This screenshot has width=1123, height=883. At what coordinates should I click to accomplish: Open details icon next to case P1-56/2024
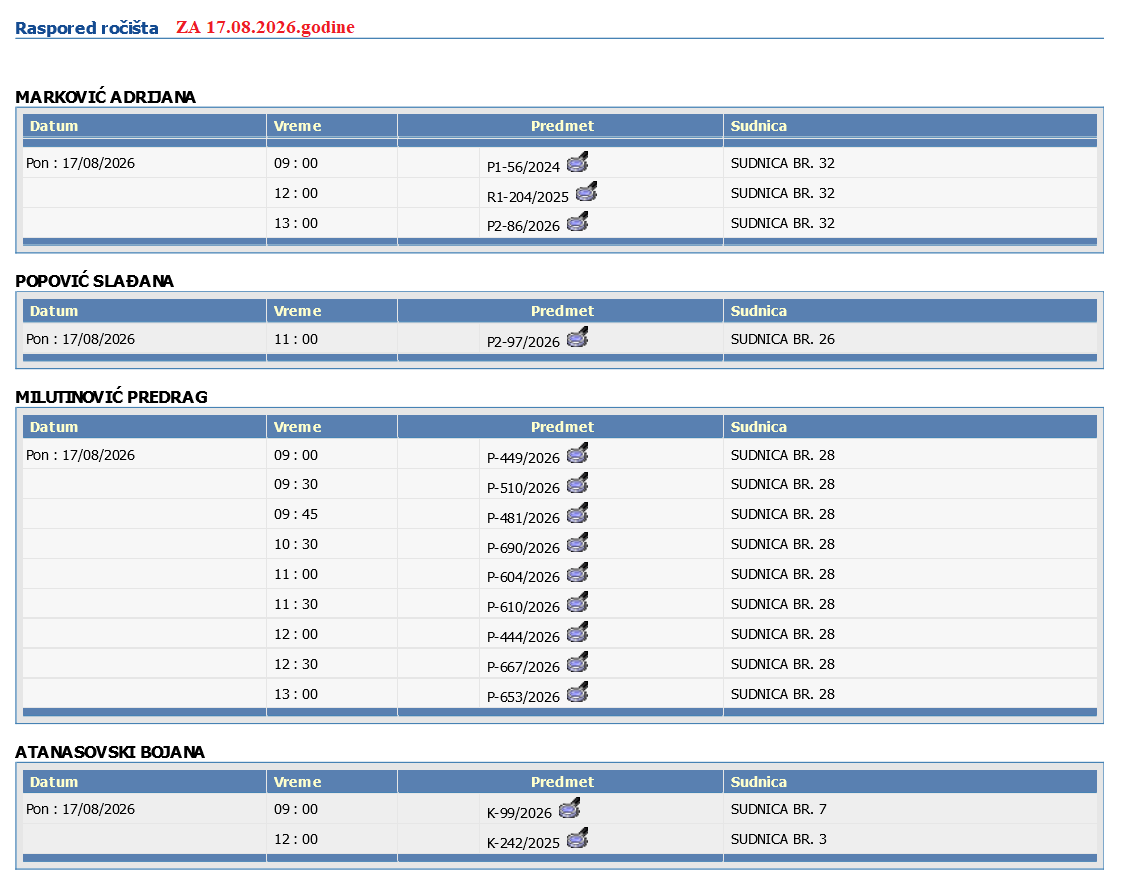(x=577, y=163)
